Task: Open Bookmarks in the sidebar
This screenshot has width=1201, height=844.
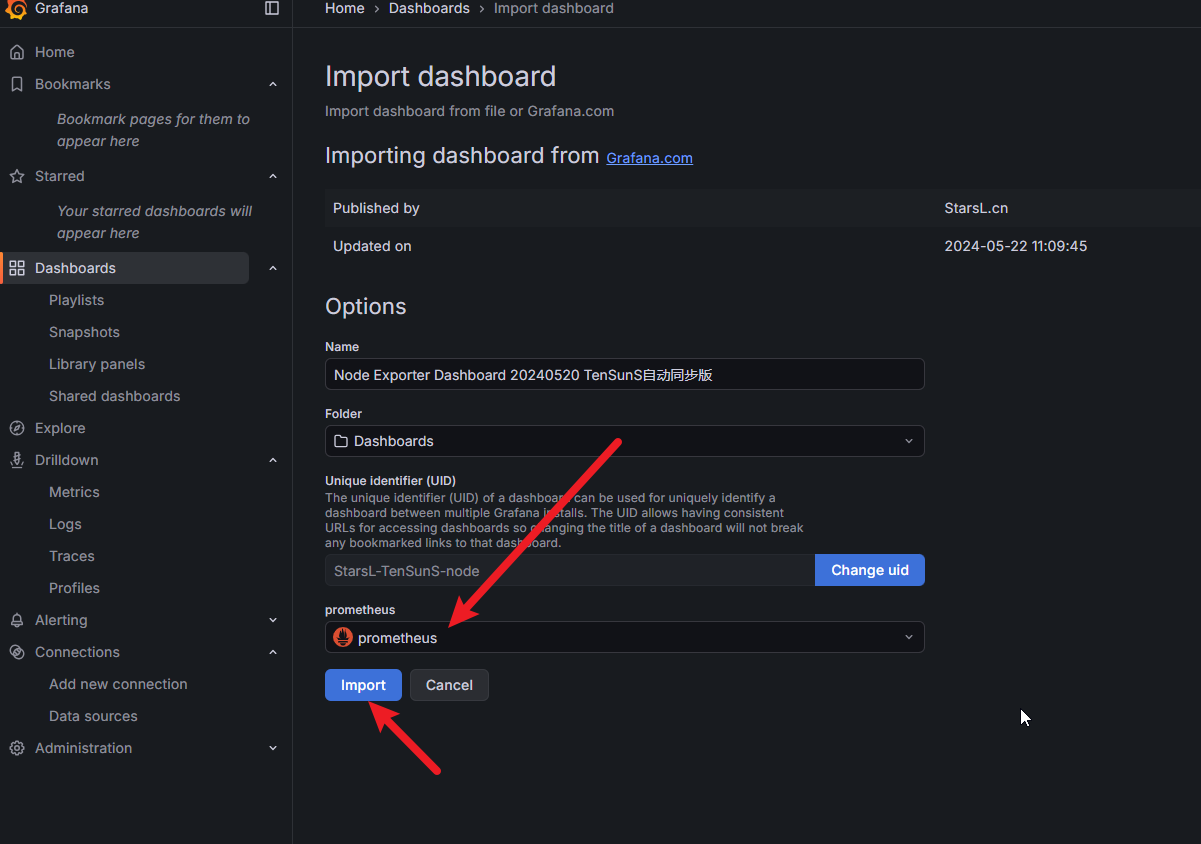Action: (73, 84)
